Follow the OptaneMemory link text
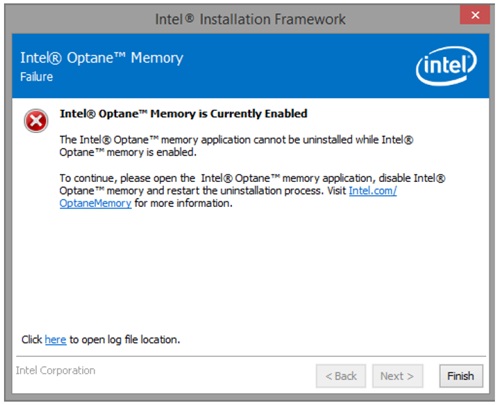The width and height of the screenshot is (499, 405). [95, 203]
